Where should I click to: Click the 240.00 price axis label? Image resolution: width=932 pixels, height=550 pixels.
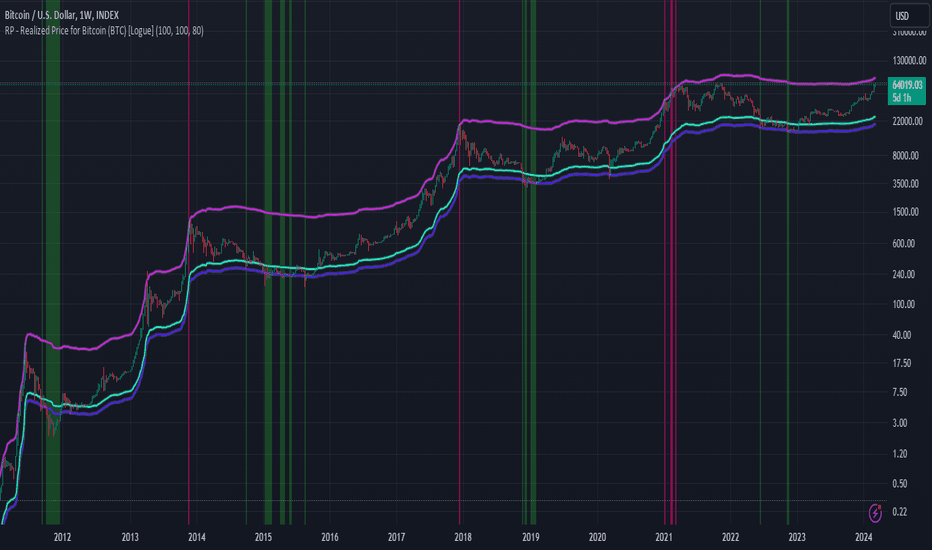point(903,274)
